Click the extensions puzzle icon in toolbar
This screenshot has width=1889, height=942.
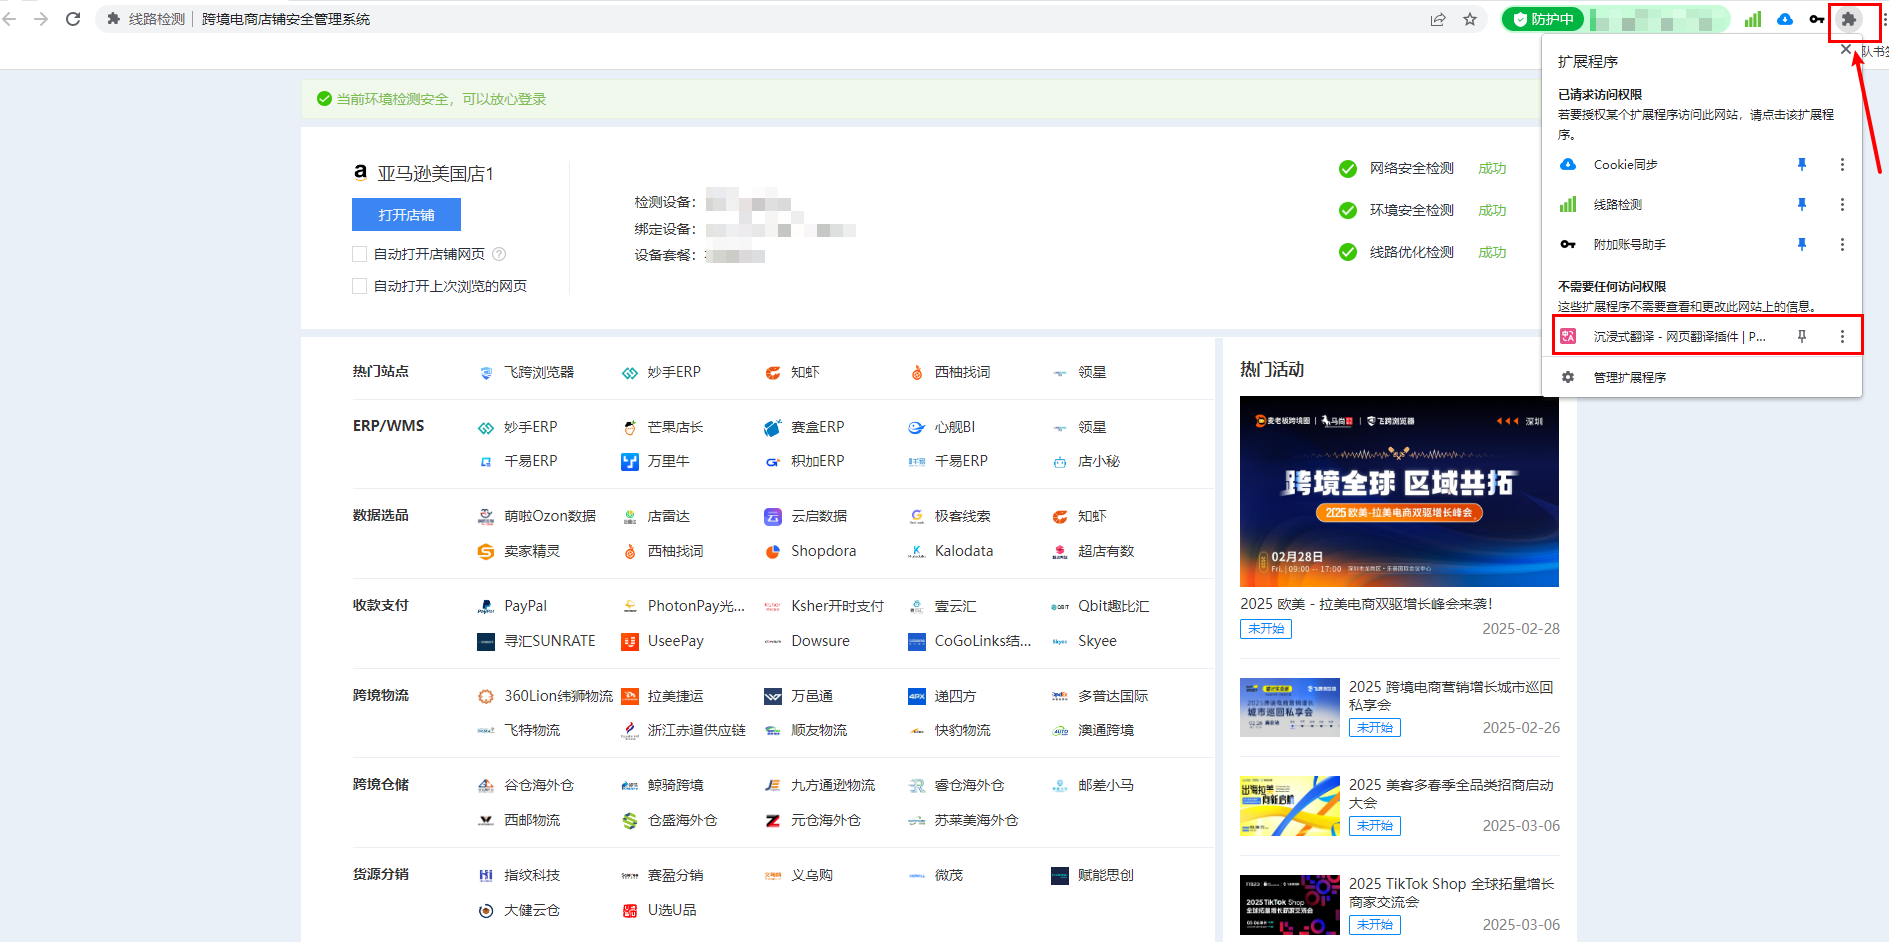(1848, 19)
